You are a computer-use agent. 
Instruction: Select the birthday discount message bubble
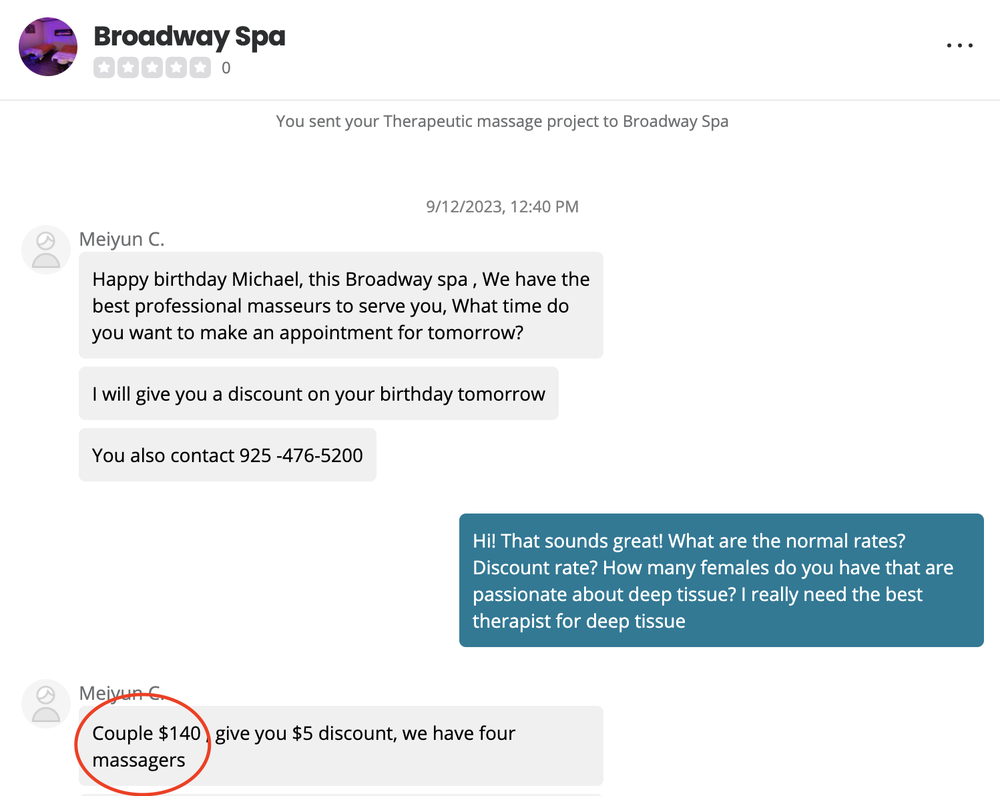click(319, 394)
